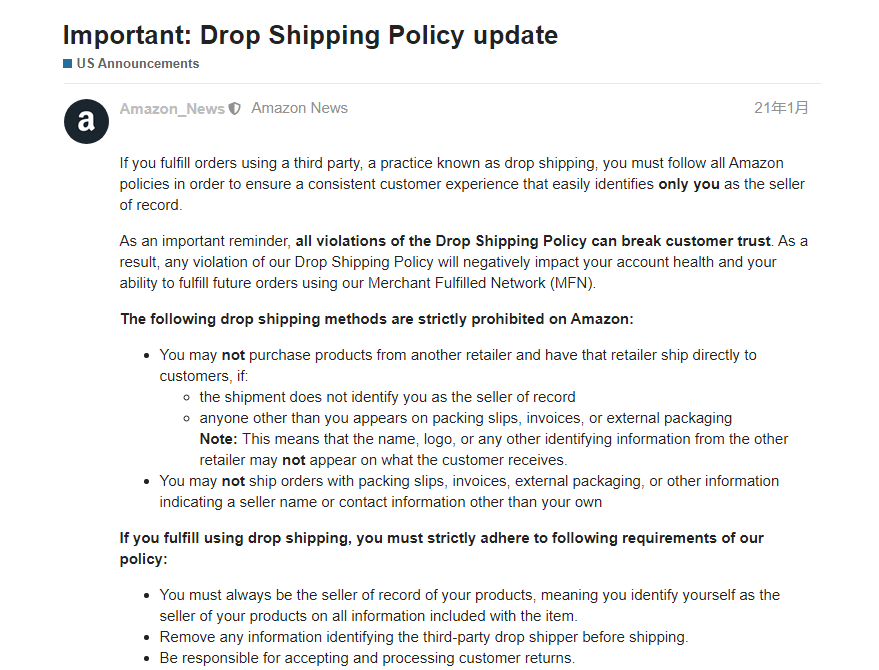Click the sub-bullet about packing slips and invoices
This screenshot has width=879, height=670.
click(466, 418)
